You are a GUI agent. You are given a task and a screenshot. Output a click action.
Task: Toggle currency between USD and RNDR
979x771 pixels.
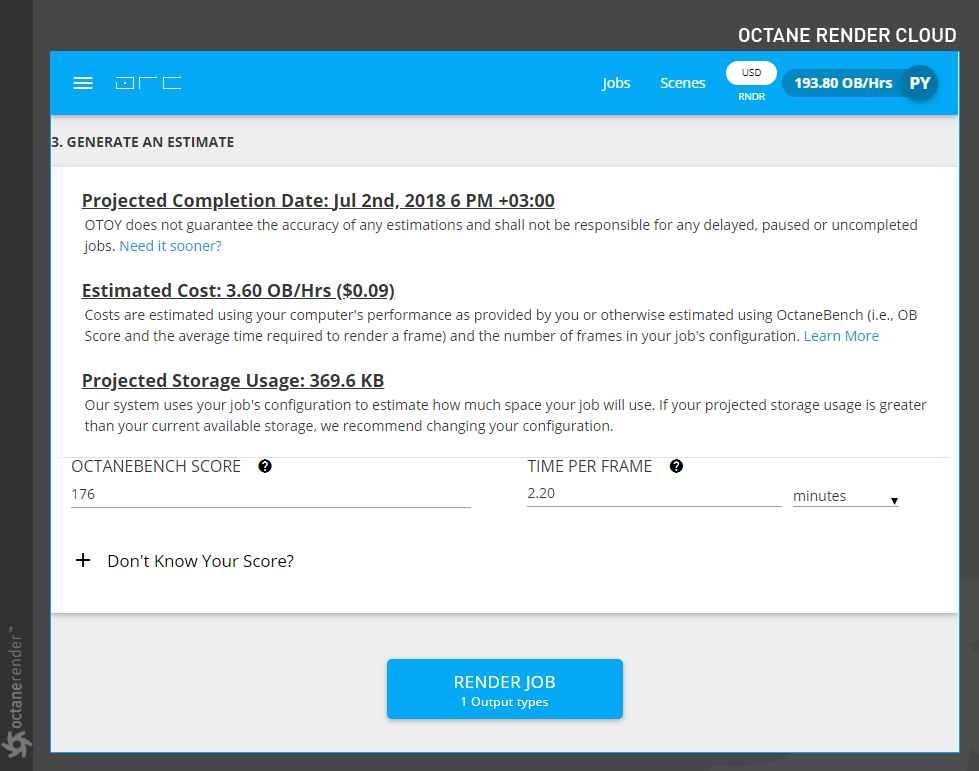click(x=751, y=73)
